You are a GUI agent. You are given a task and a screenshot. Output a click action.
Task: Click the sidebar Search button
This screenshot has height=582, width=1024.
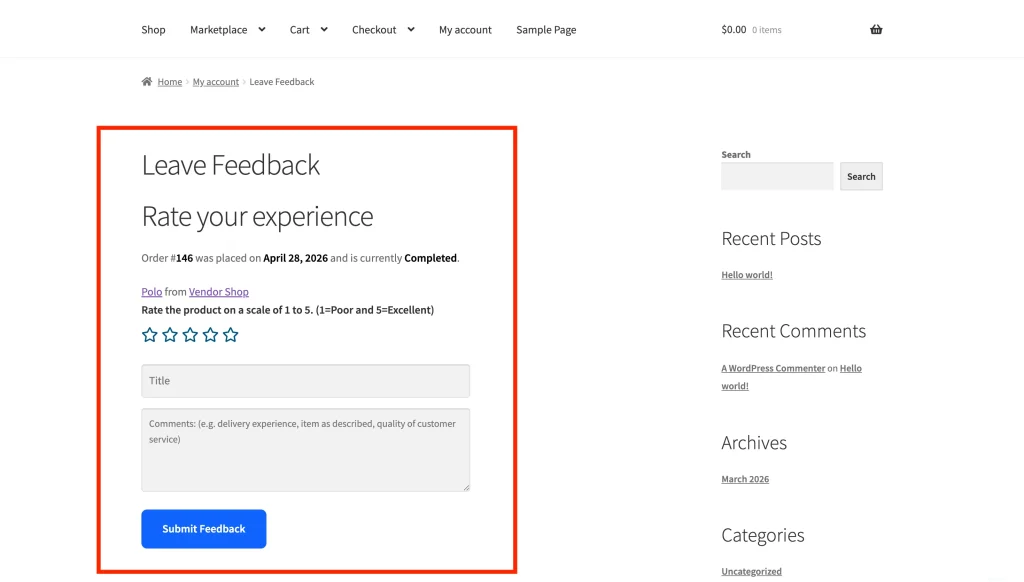(861, 176)
